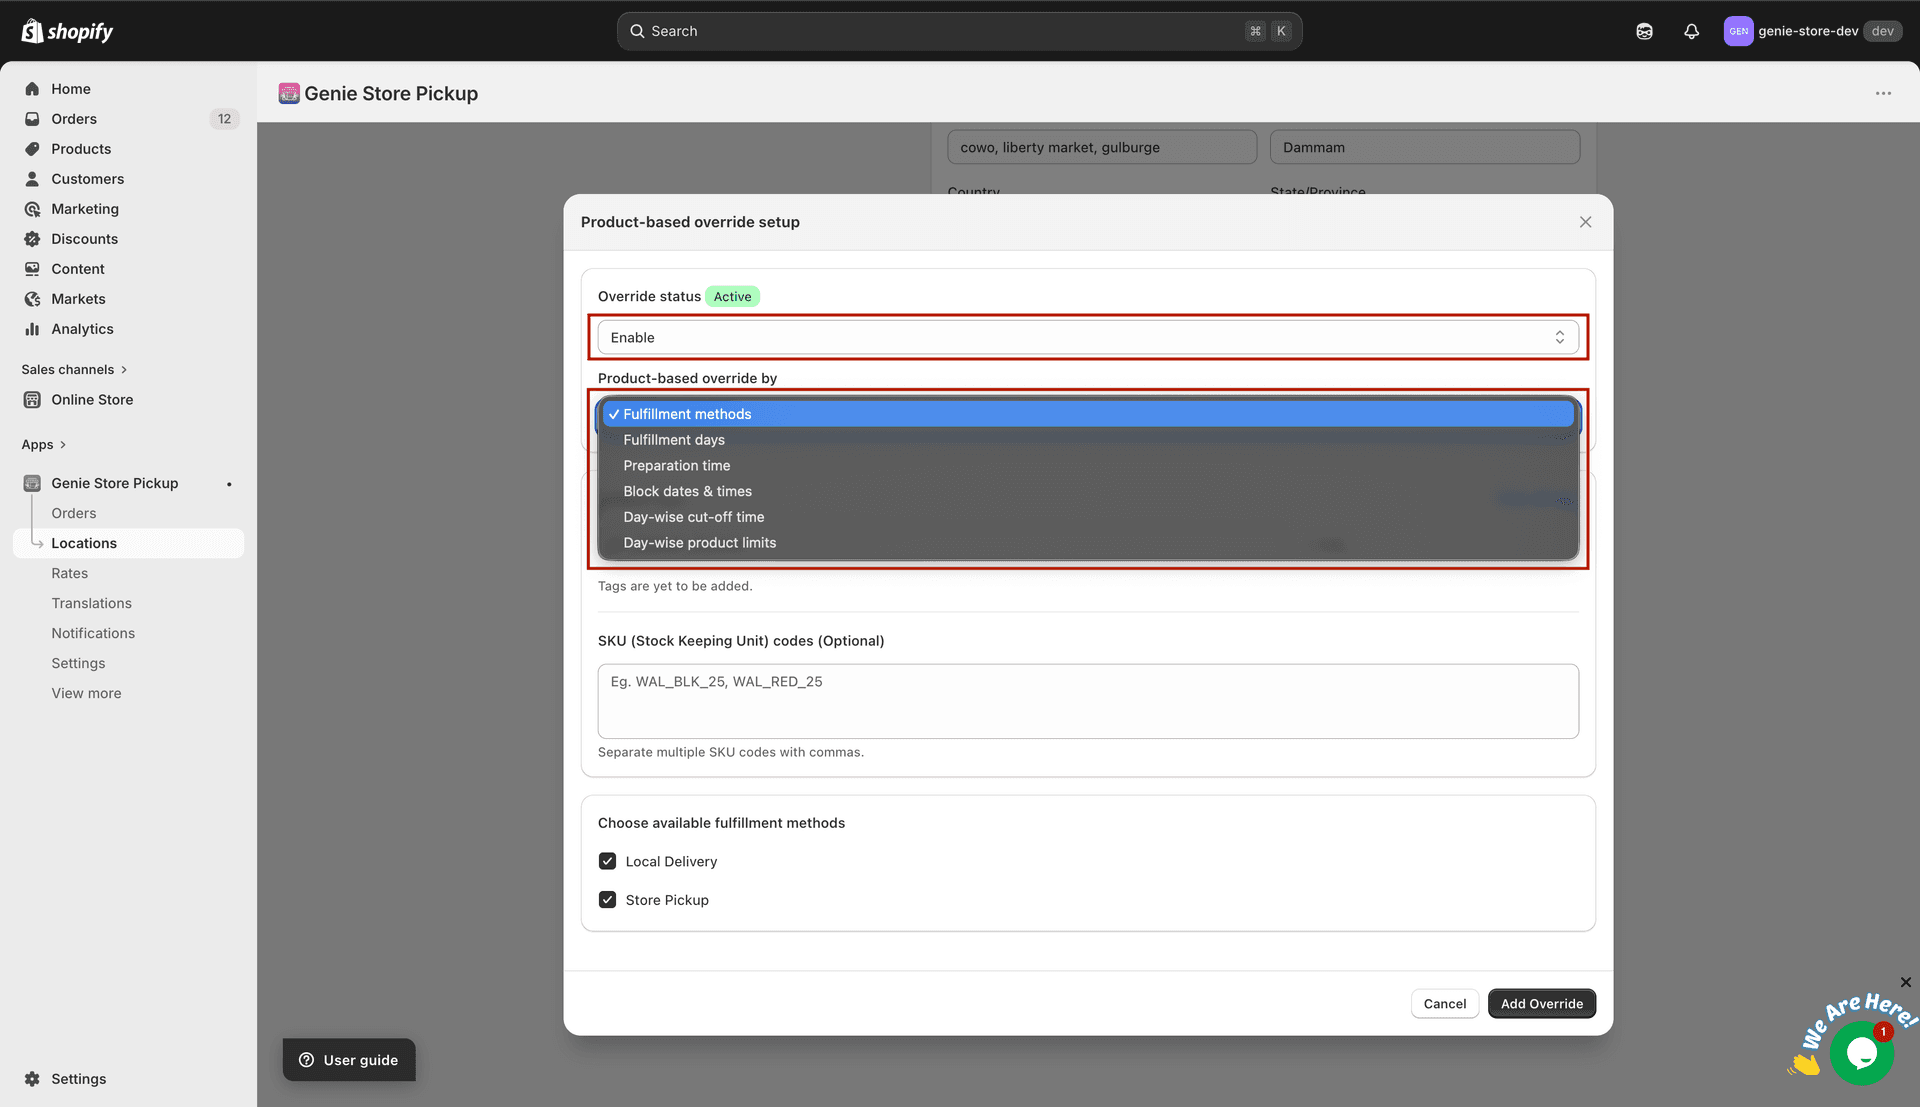Viewport: 1920px width, 1107px height.
Task: Click the Analytics bar chart icon
Action: pos(32,329)
